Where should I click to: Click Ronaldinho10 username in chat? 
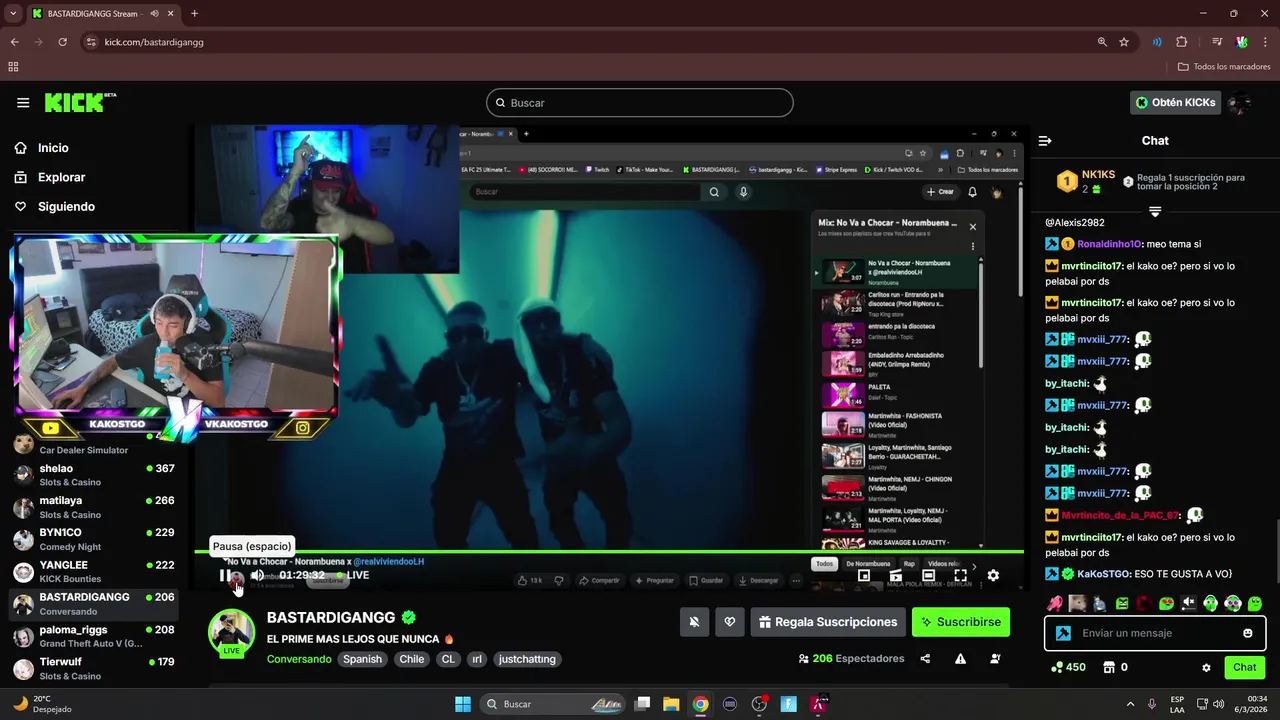click(x=1109, y=244)
